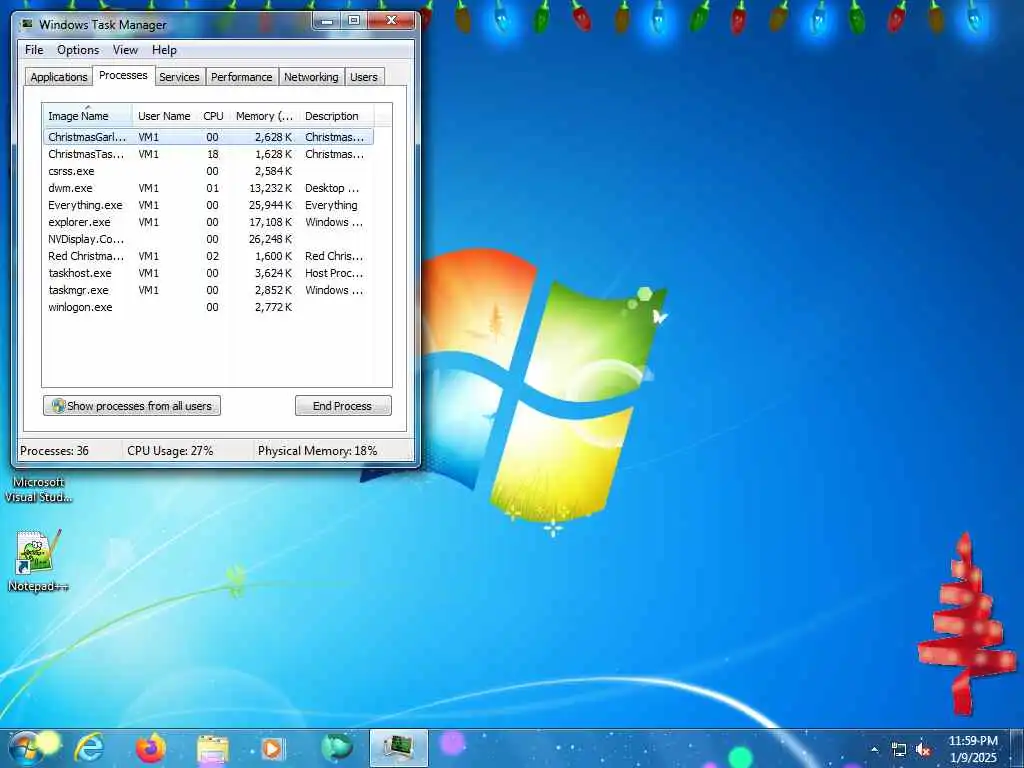Click the Processes: 36 status entry

pyautogui.click(x=54, y=451)
